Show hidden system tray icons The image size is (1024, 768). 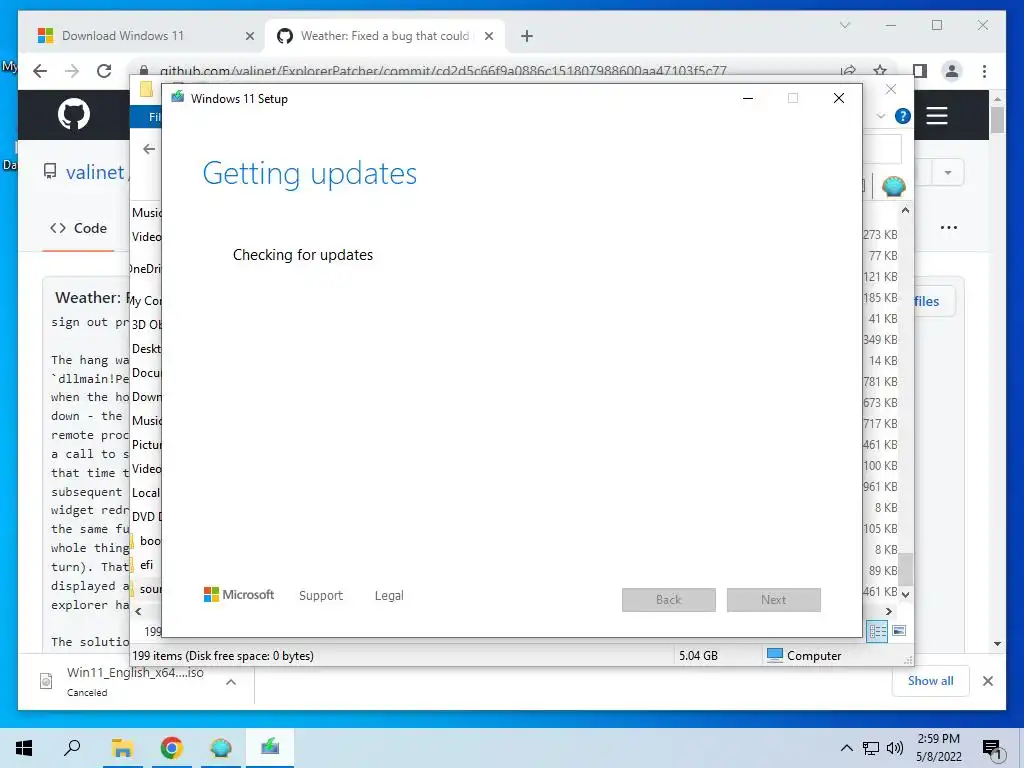click(846, 748)
